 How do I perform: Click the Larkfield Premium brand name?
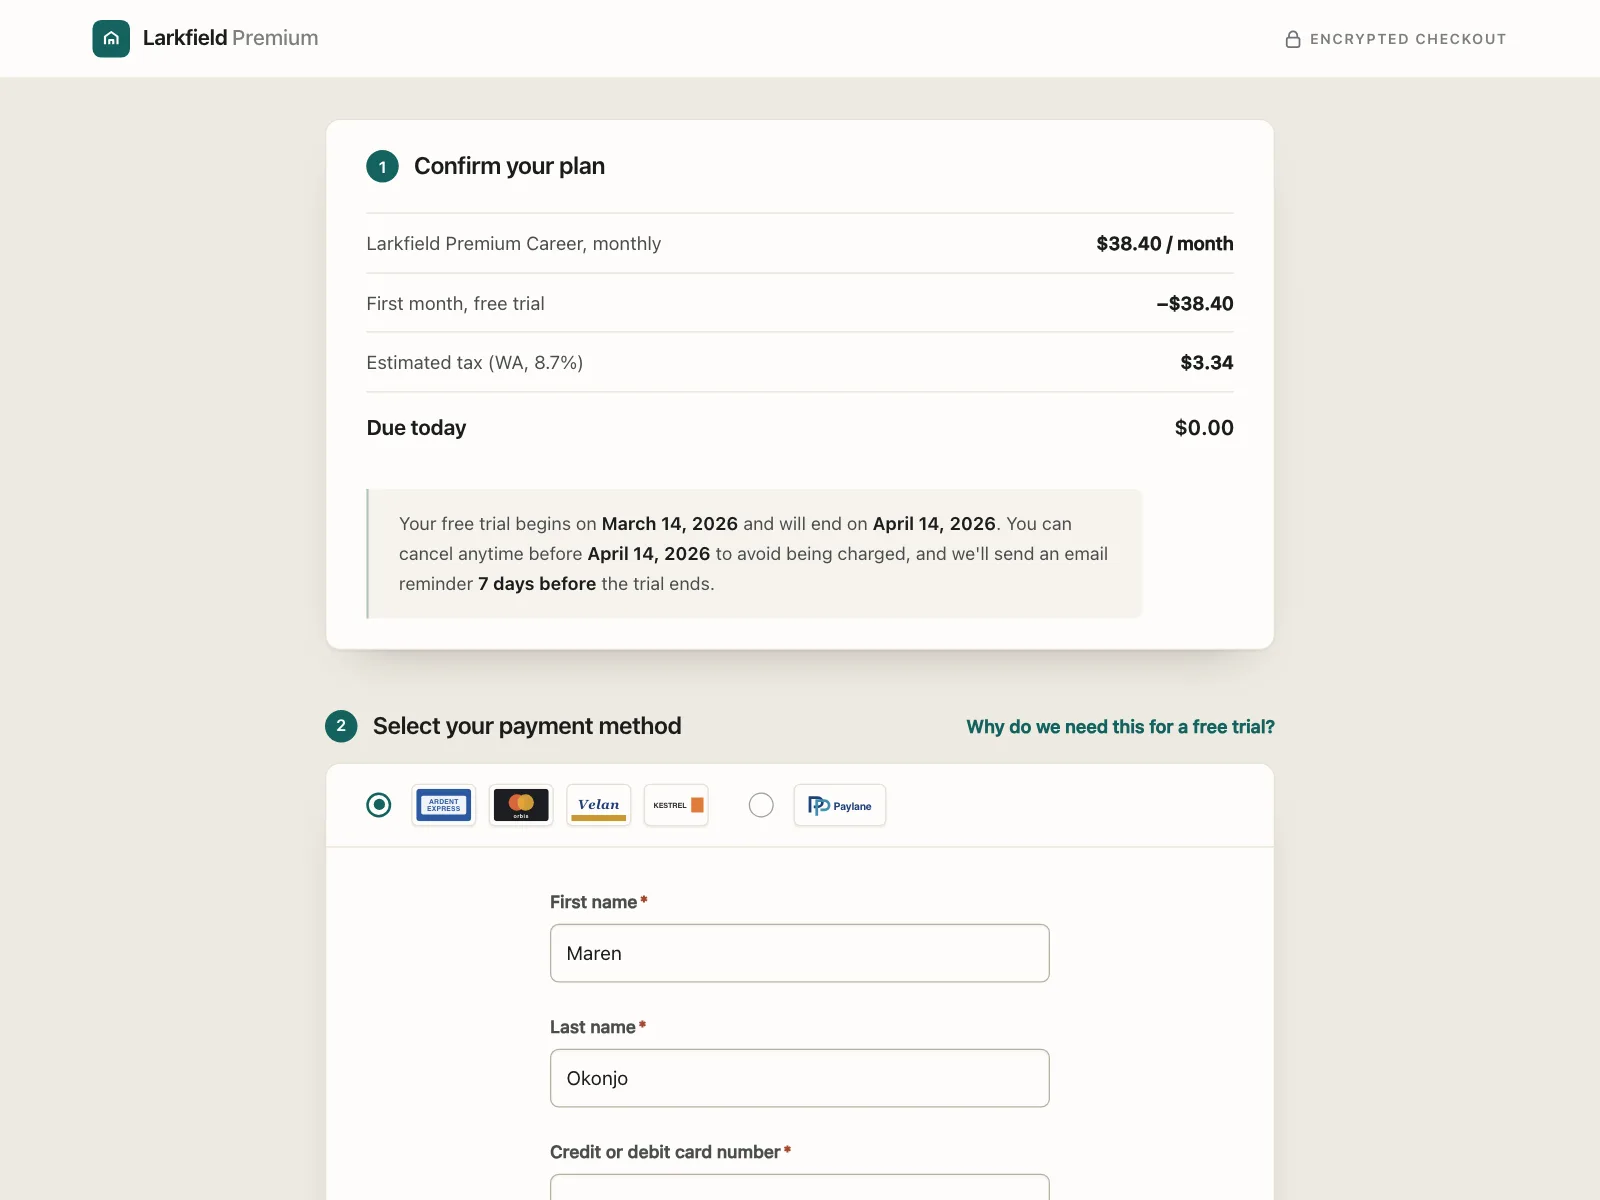(230, 38)
